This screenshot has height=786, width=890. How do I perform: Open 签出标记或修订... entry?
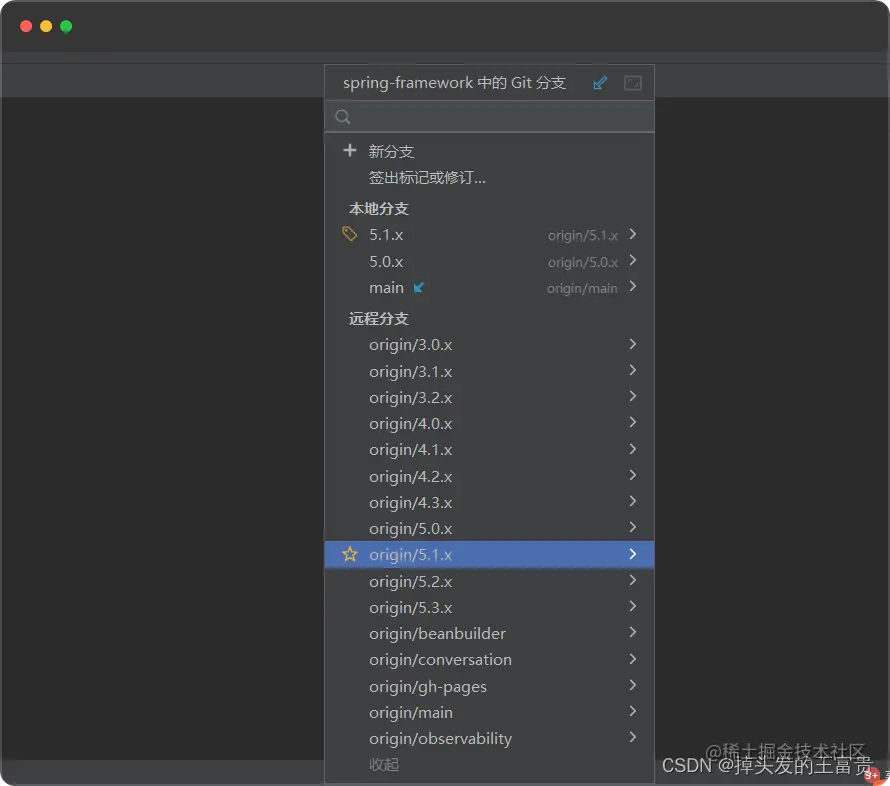[427, 178]
